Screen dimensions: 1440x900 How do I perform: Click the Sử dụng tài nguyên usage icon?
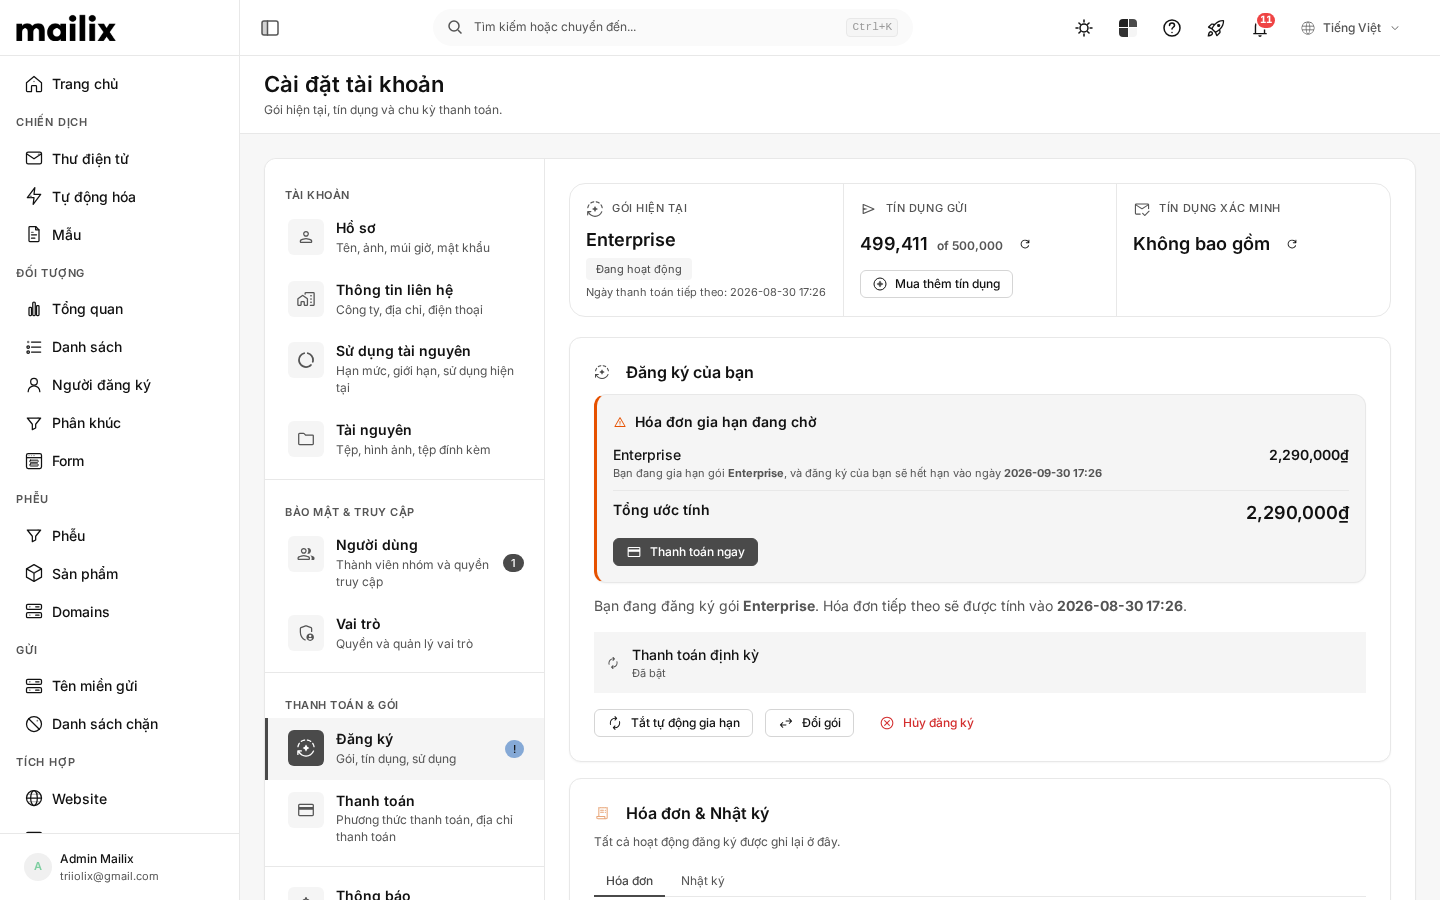click(306, 360)
